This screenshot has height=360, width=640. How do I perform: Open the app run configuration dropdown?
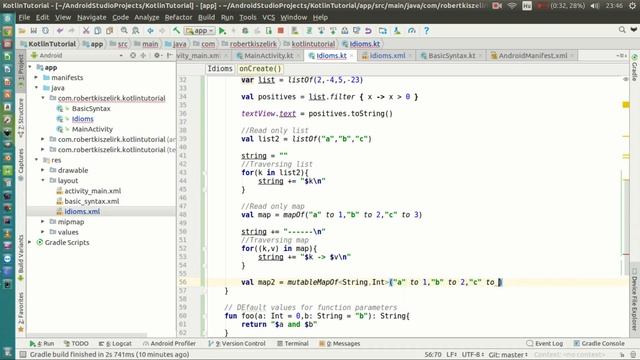click(x=200, y=31)
